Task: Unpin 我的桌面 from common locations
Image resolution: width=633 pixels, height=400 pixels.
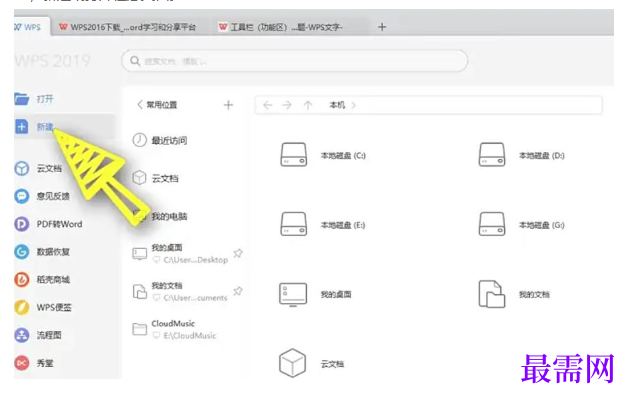Action: pos(238,253)
